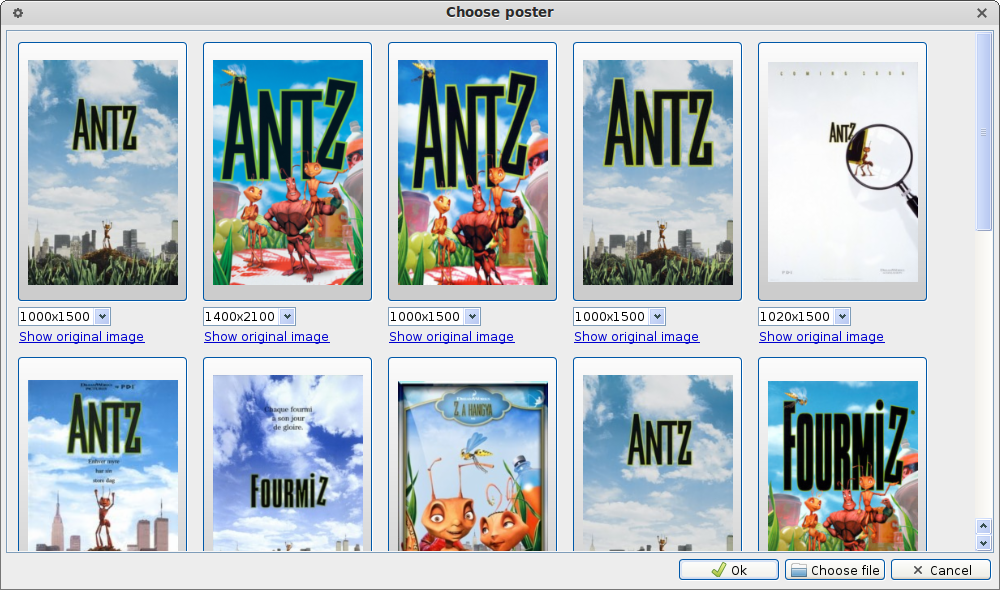Image resolution: width=1000 pixels, height=590 pixels.
Task: Select the Z a Hangya poster
Action: pyautogui.click(x=473, y=454)
